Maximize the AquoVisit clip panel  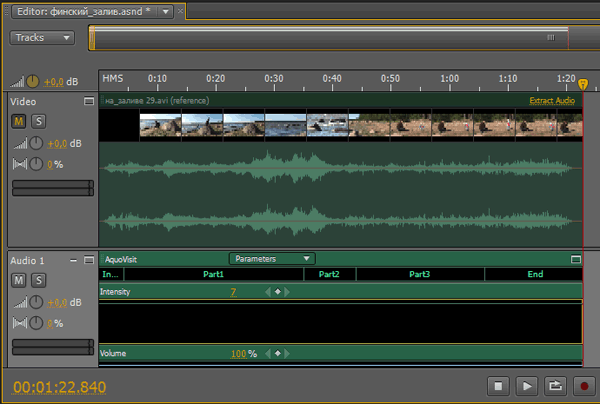click(576, 259)
